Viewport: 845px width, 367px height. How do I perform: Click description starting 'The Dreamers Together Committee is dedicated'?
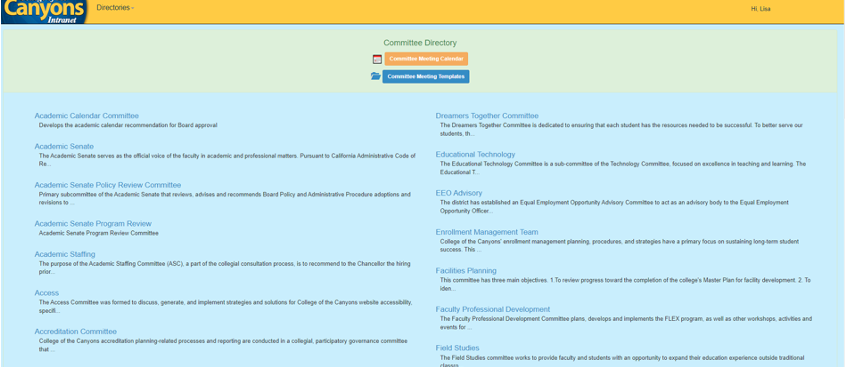coord(621,129)
